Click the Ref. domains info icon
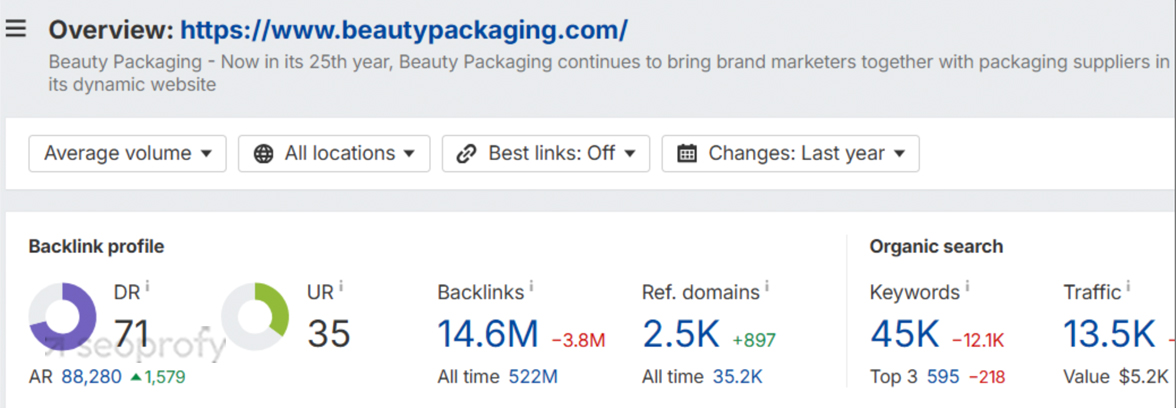The image size is (1176, 408). [x=767, y=286]
